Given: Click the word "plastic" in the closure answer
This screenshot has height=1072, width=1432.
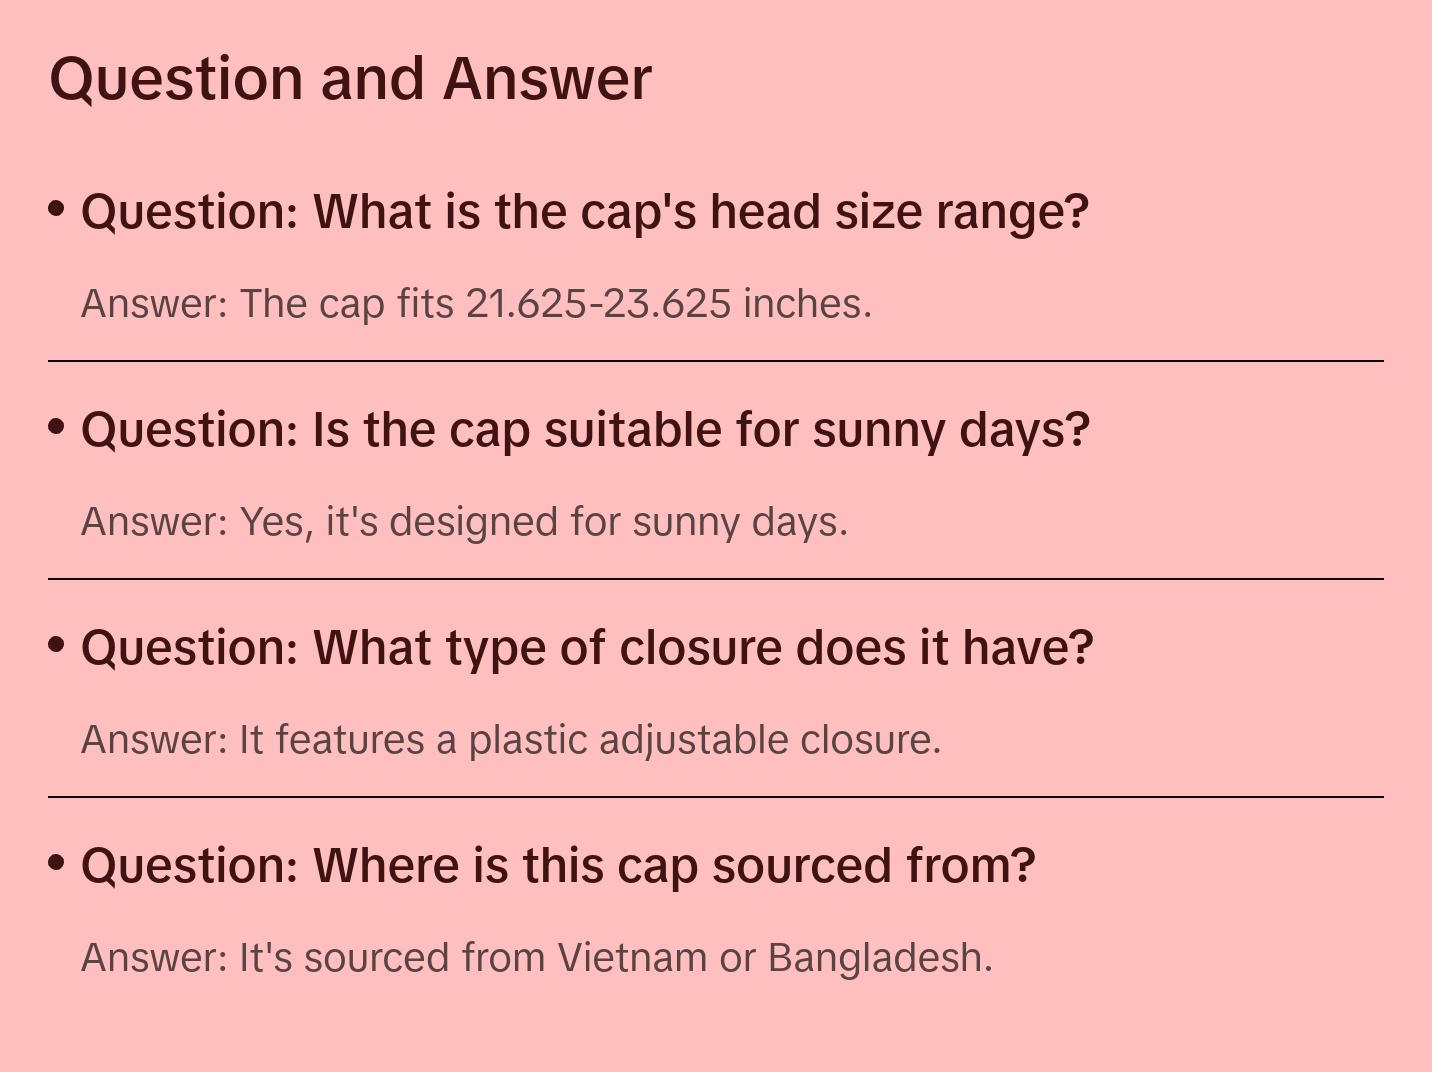Looking at the screenshot, I should (x=527, y=741).
